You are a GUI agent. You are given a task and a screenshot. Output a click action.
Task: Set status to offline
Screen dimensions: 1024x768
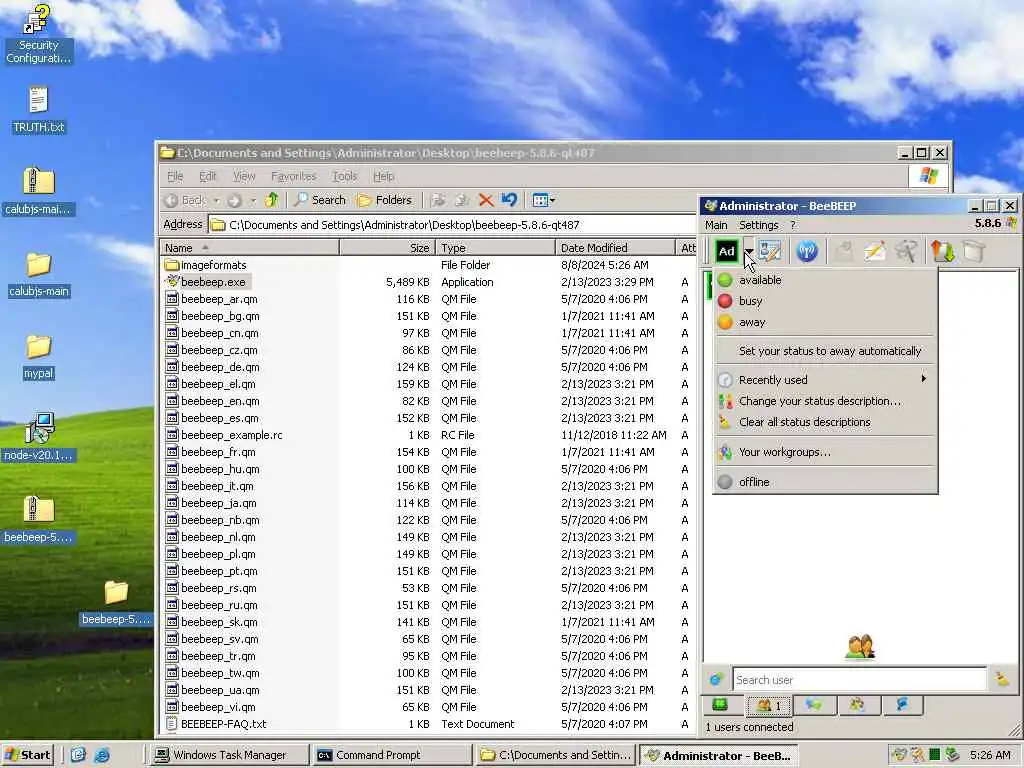(x=825, y=482)
